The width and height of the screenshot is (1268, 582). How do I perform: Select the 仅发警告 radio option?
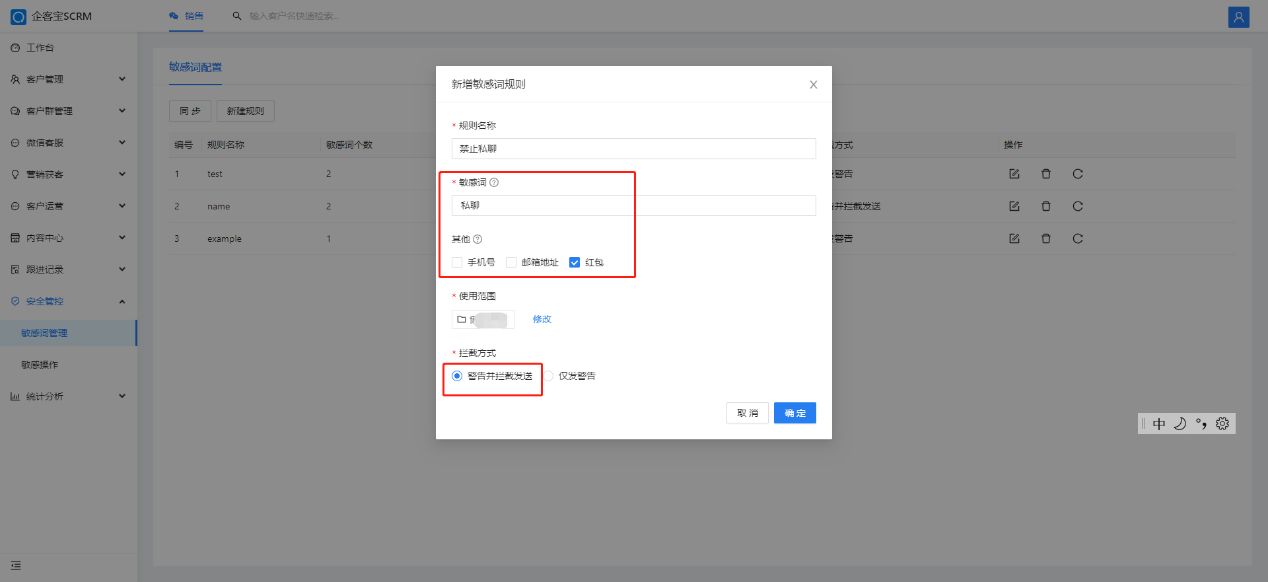[x=549, y=376]
